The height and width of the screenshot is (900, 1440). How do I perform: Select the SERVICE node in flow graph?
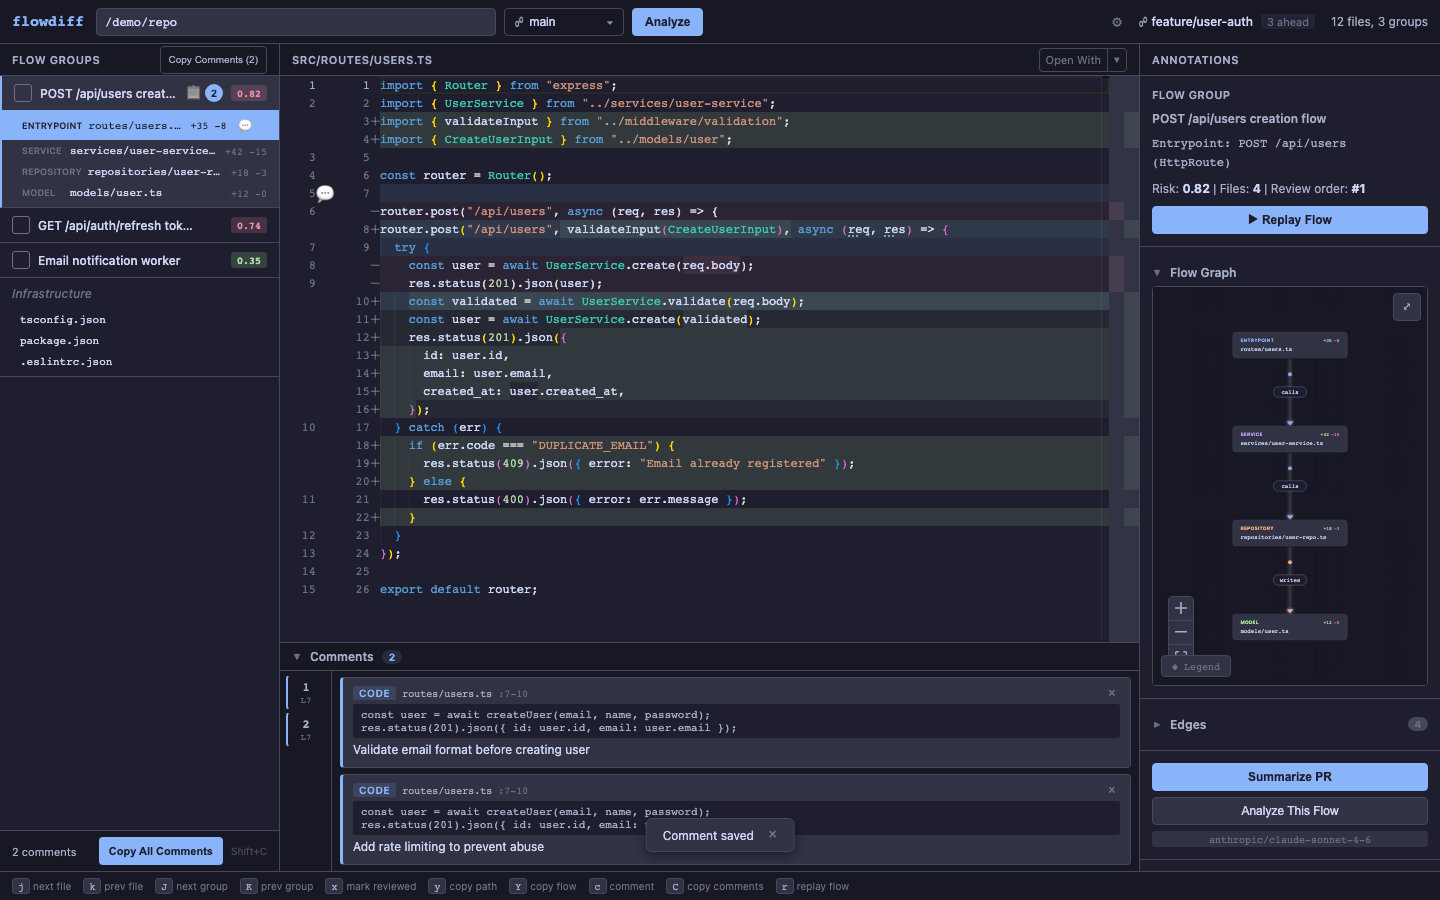coord(1290,439)
